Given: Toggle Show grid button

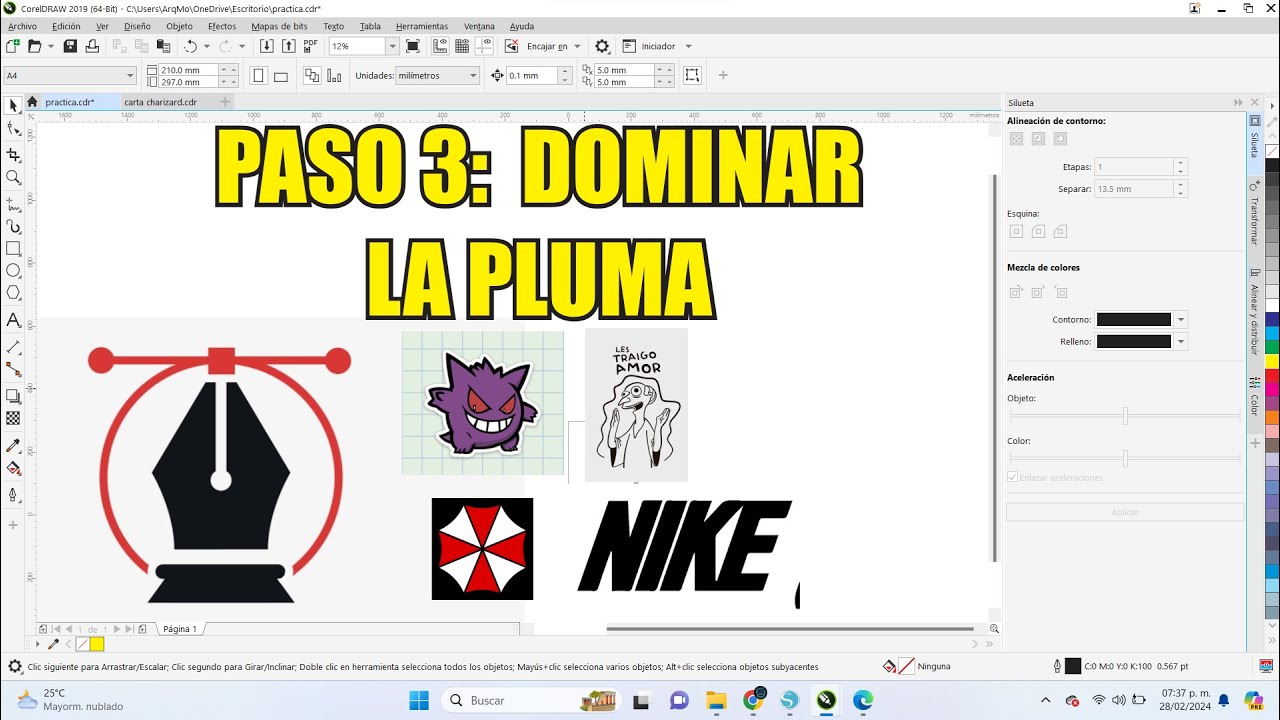Looking at the screenshot, I should click(462, 46).
